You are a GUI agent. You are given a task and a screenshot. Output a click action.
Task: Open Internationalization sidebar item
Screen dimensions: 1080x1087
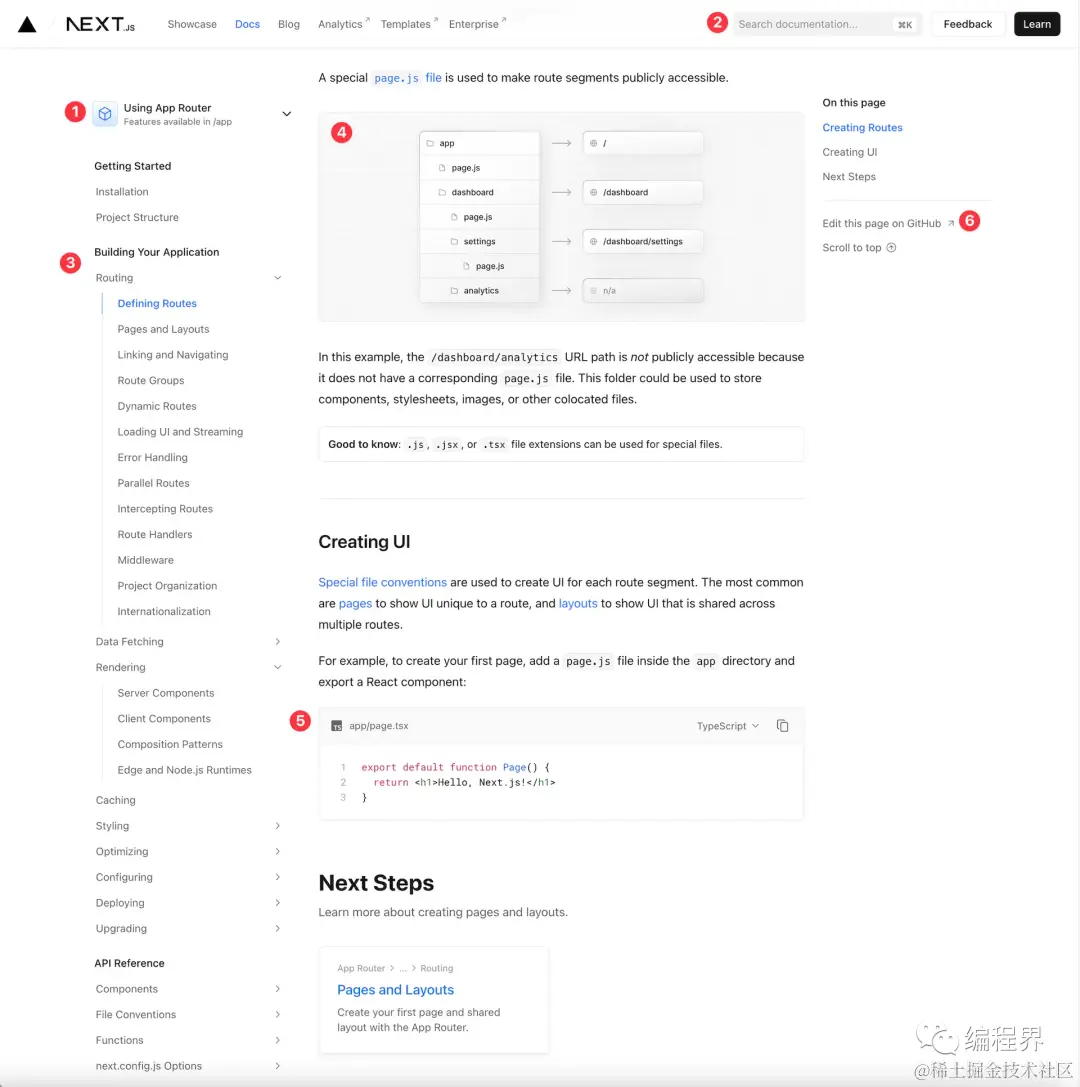tap(164, 611)
